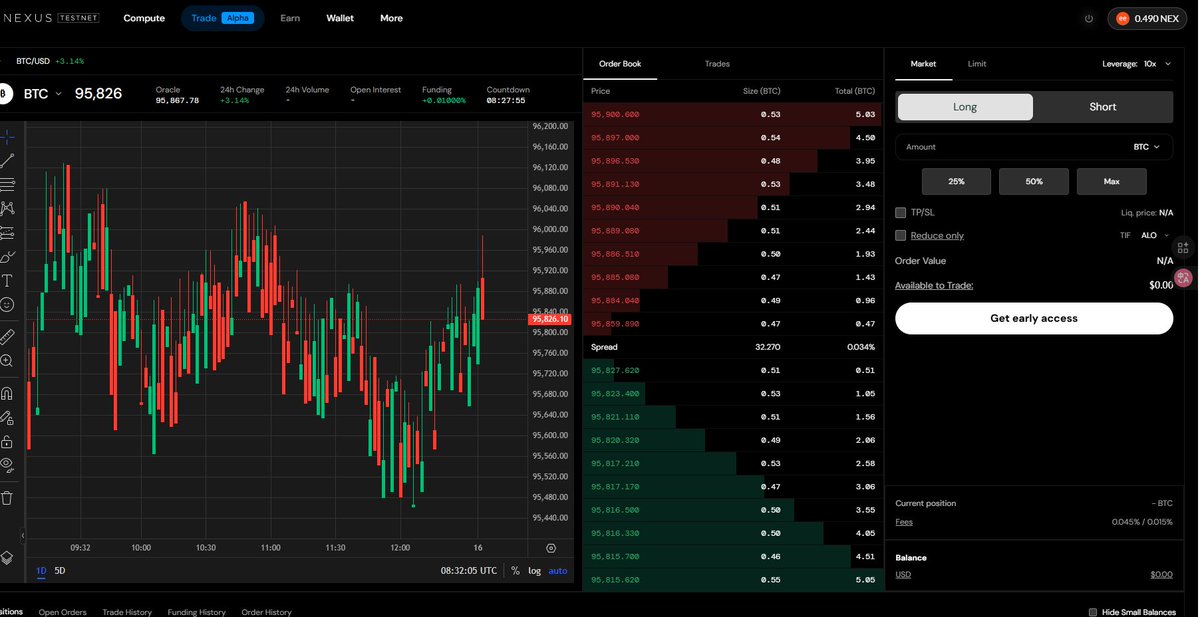1200x617 pixels.
Task: Open the forecasting and measurement tools
Action: click(7, 233)
